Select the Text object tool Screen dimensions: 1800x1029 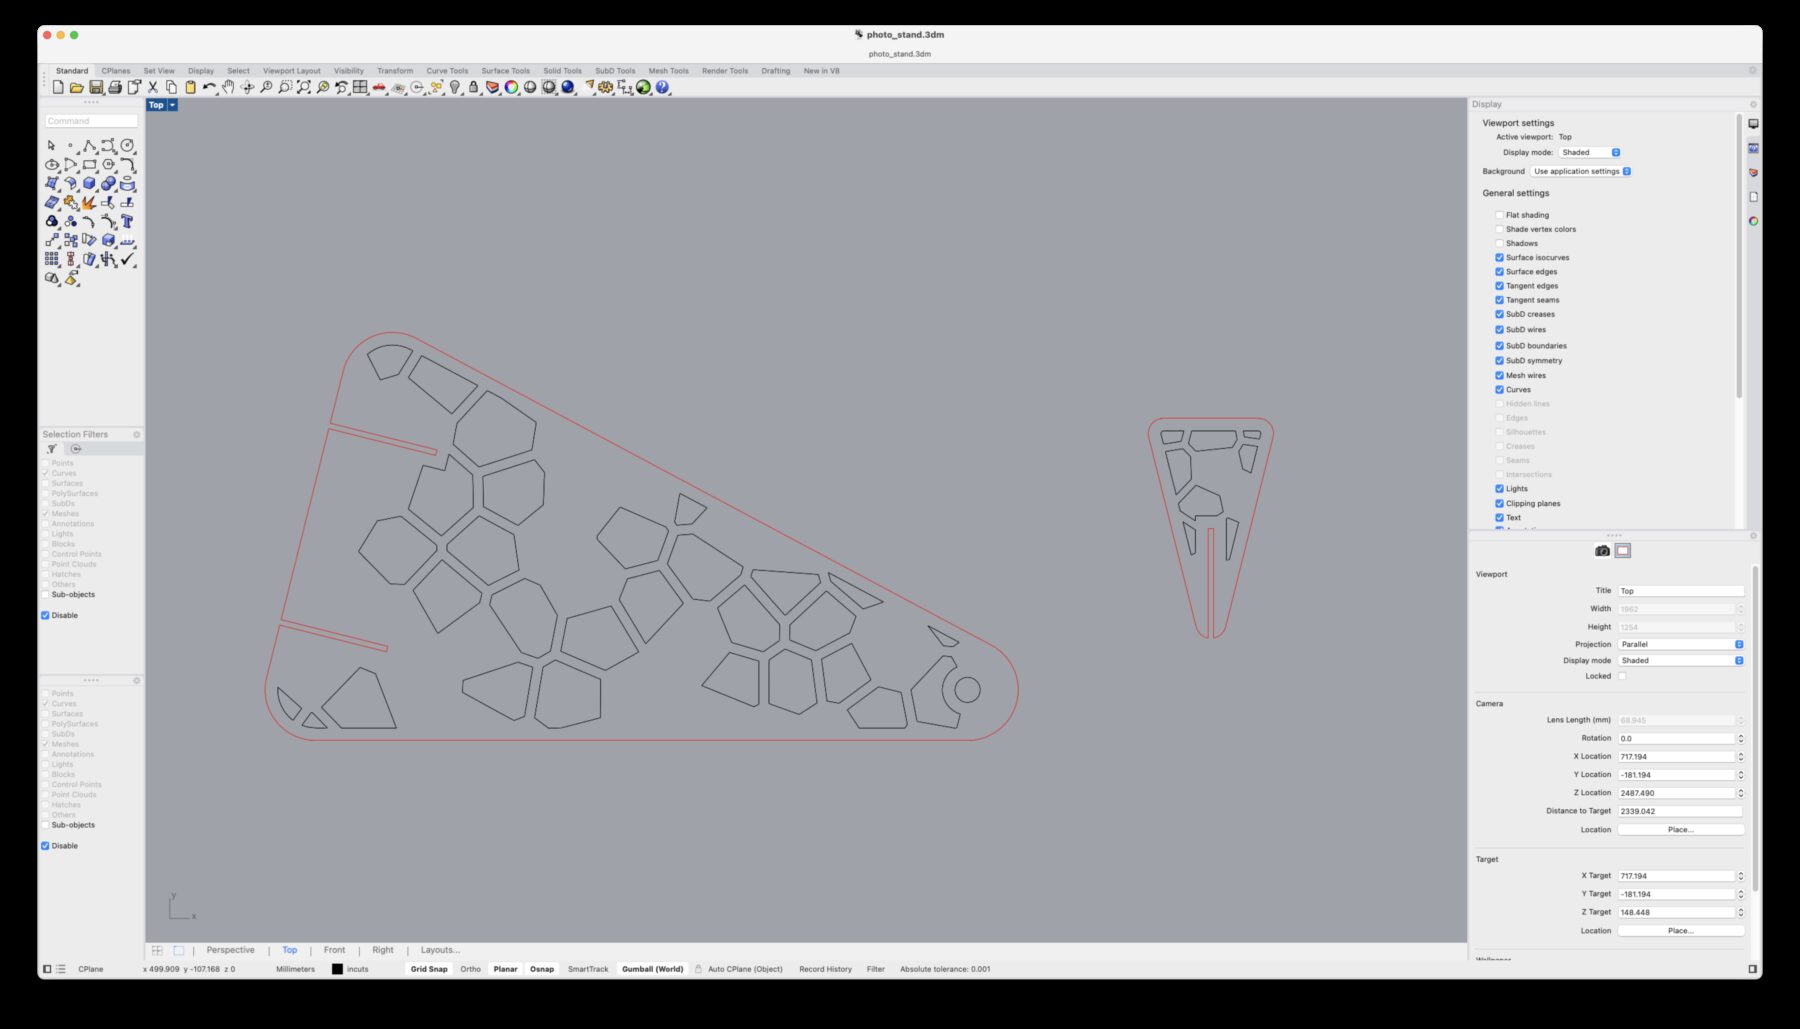pyautogui.click(x=128, y=222)
